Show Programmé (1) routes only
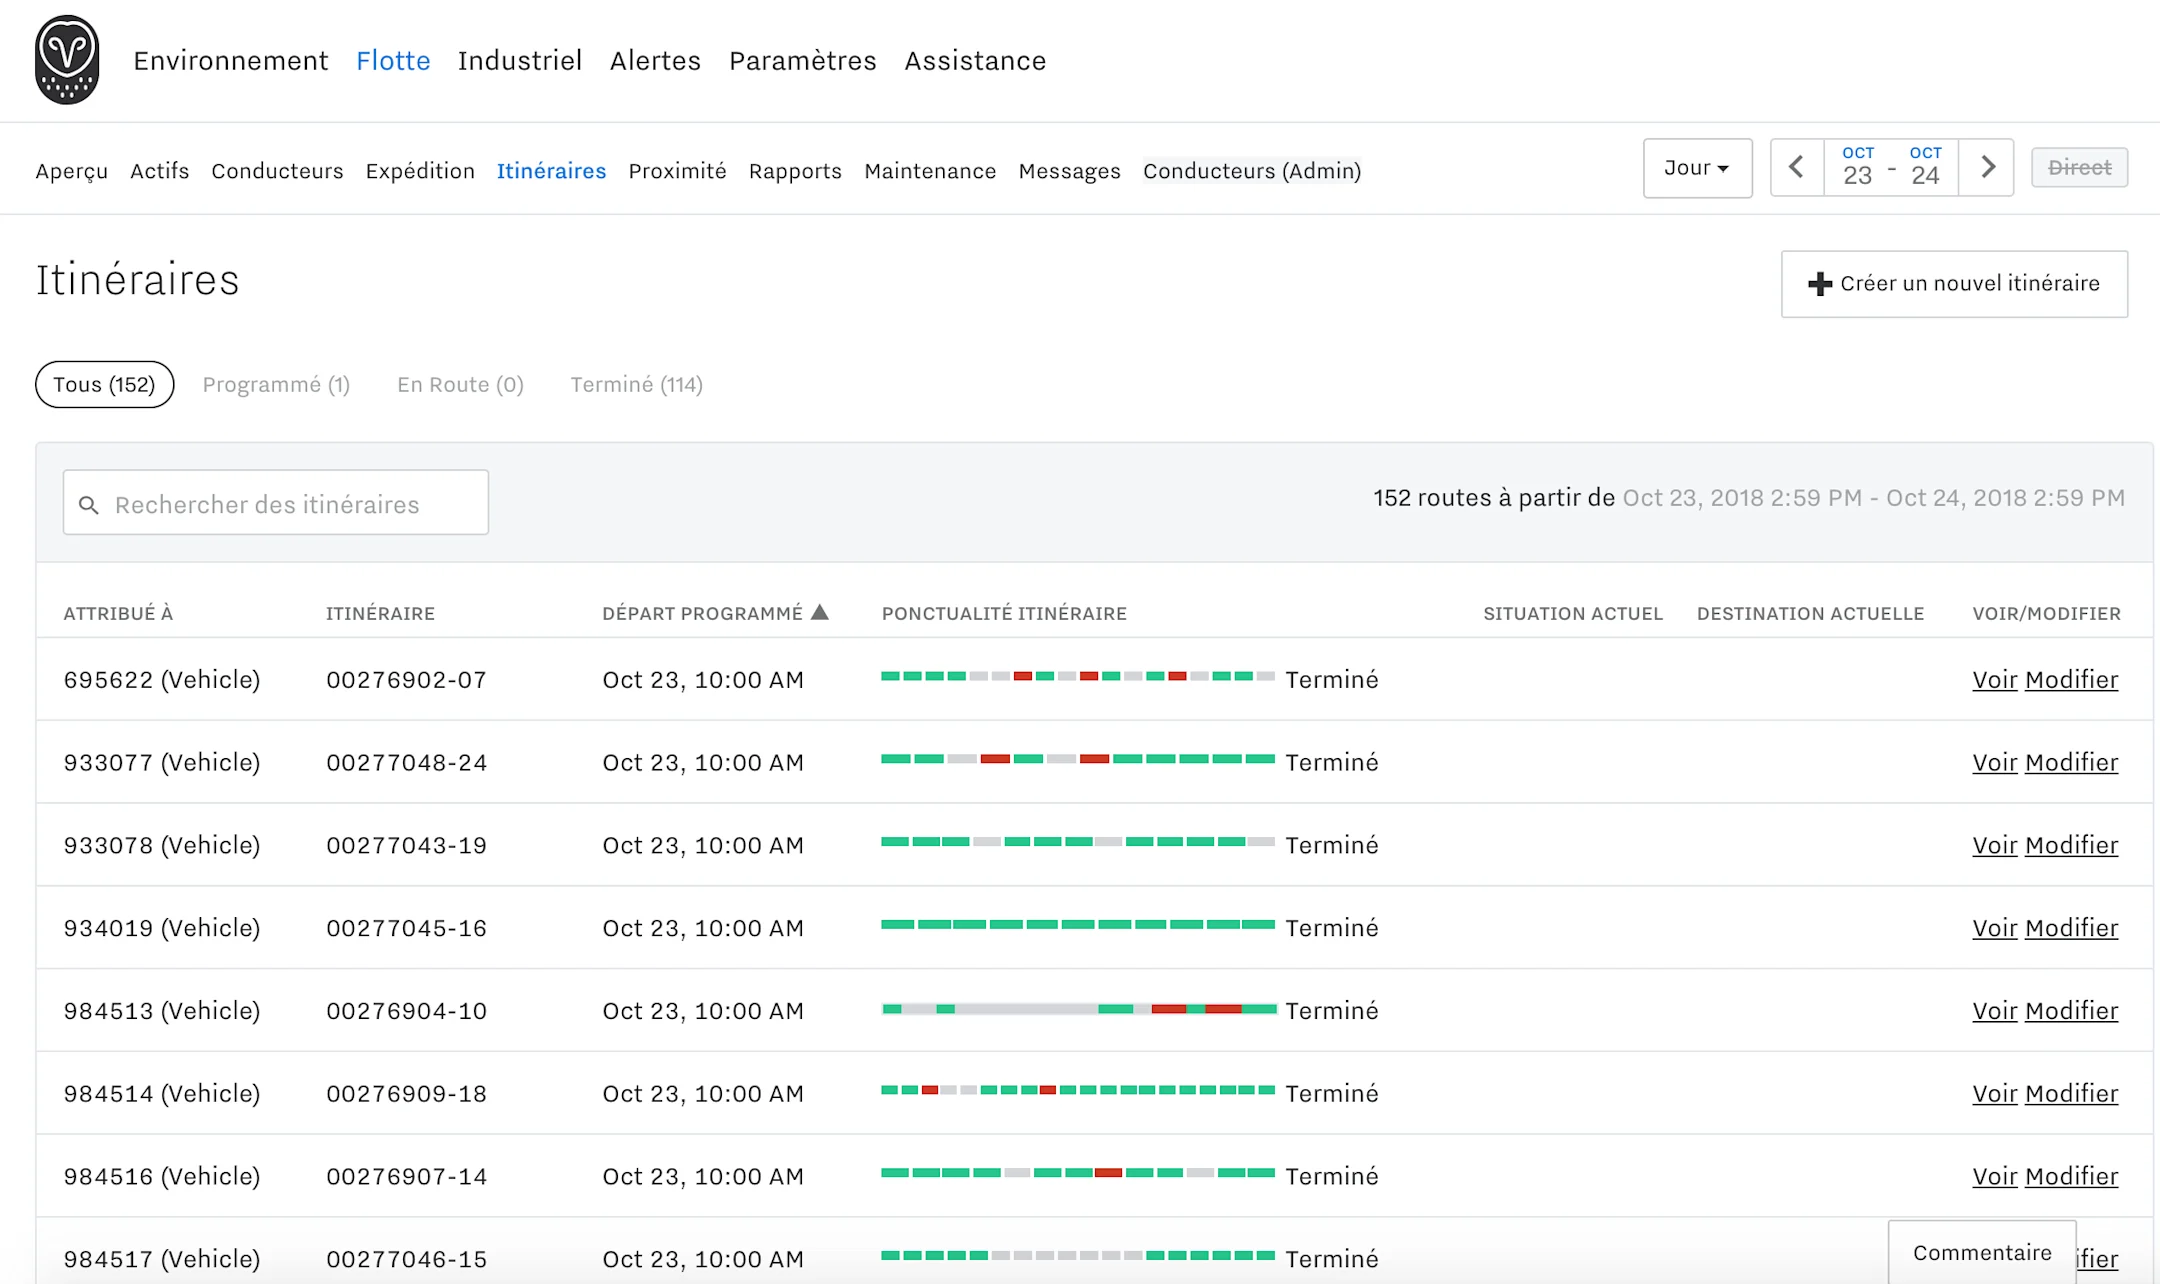Viewport: 2160px width, 1284px height. point(276,385)
